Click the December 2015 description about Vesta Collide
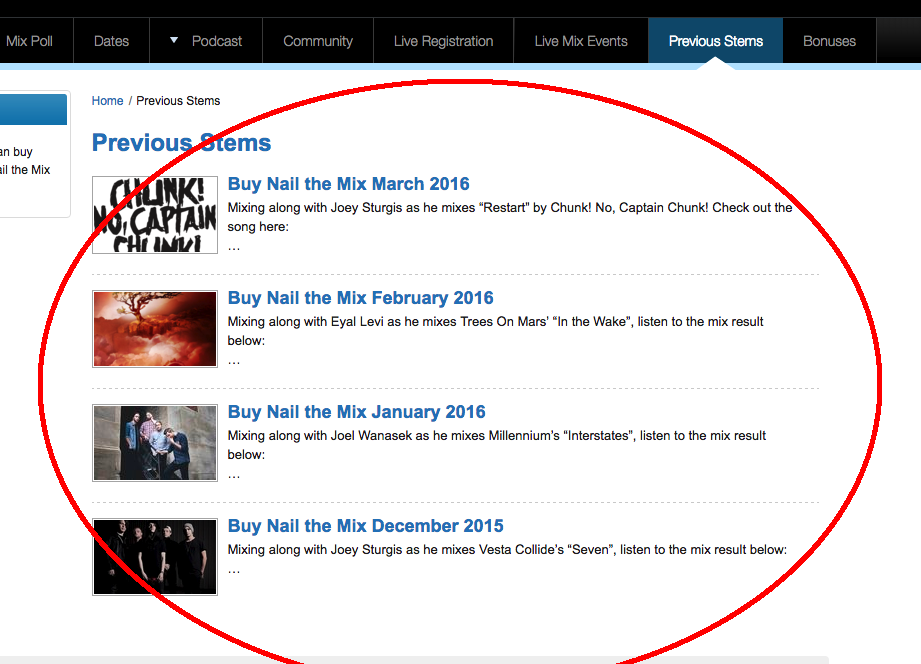 pyautogui.click(x=507, y=549)
